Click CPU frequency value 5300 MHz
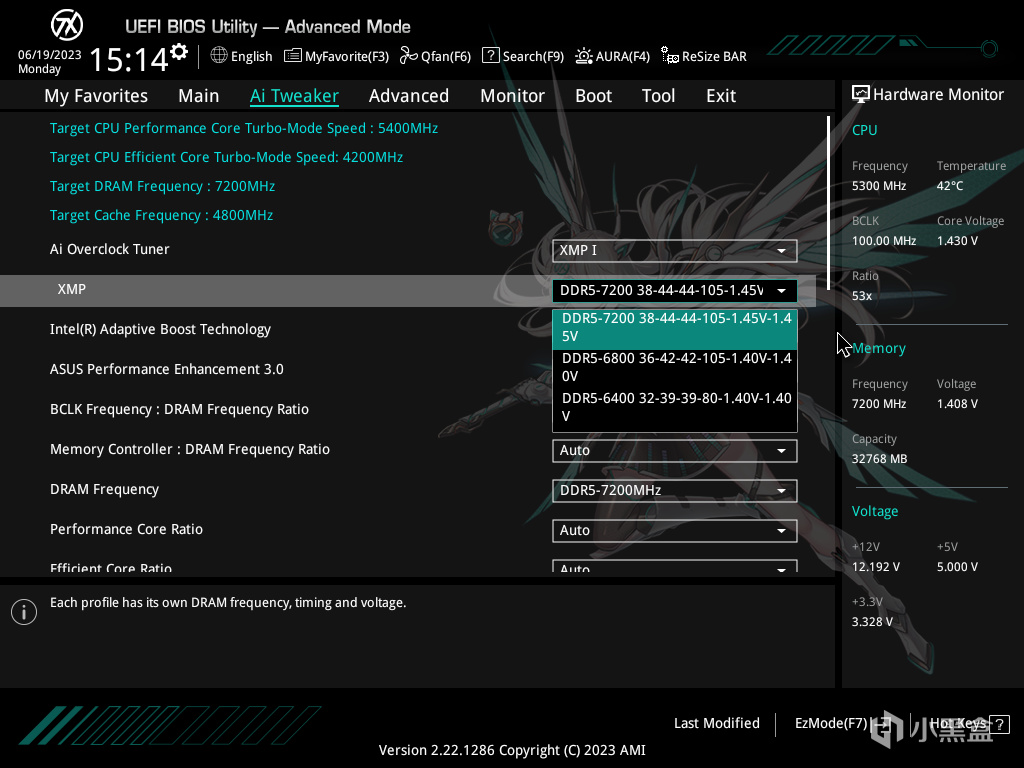The height and width of the screenshot is (768, 1024). pyautogui.click(x=878, y=185)
